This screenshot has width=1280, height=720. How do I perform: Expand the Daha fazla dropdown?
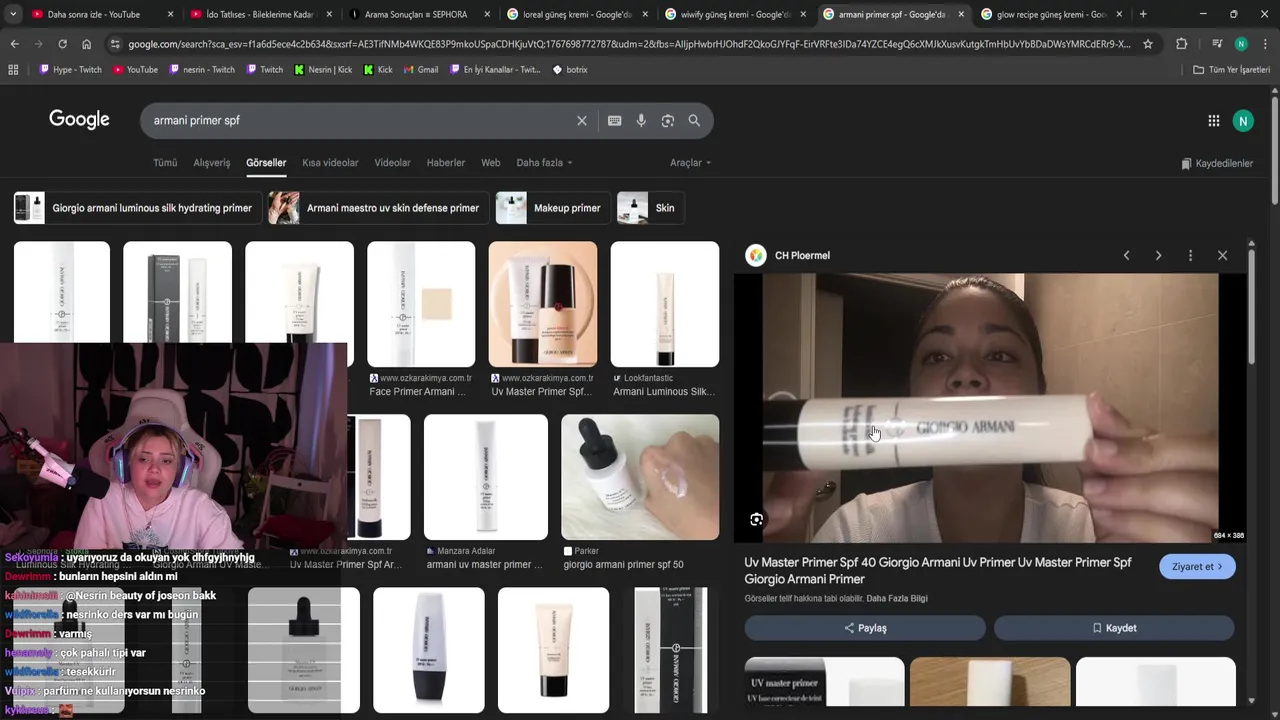[x=544, y=163]
